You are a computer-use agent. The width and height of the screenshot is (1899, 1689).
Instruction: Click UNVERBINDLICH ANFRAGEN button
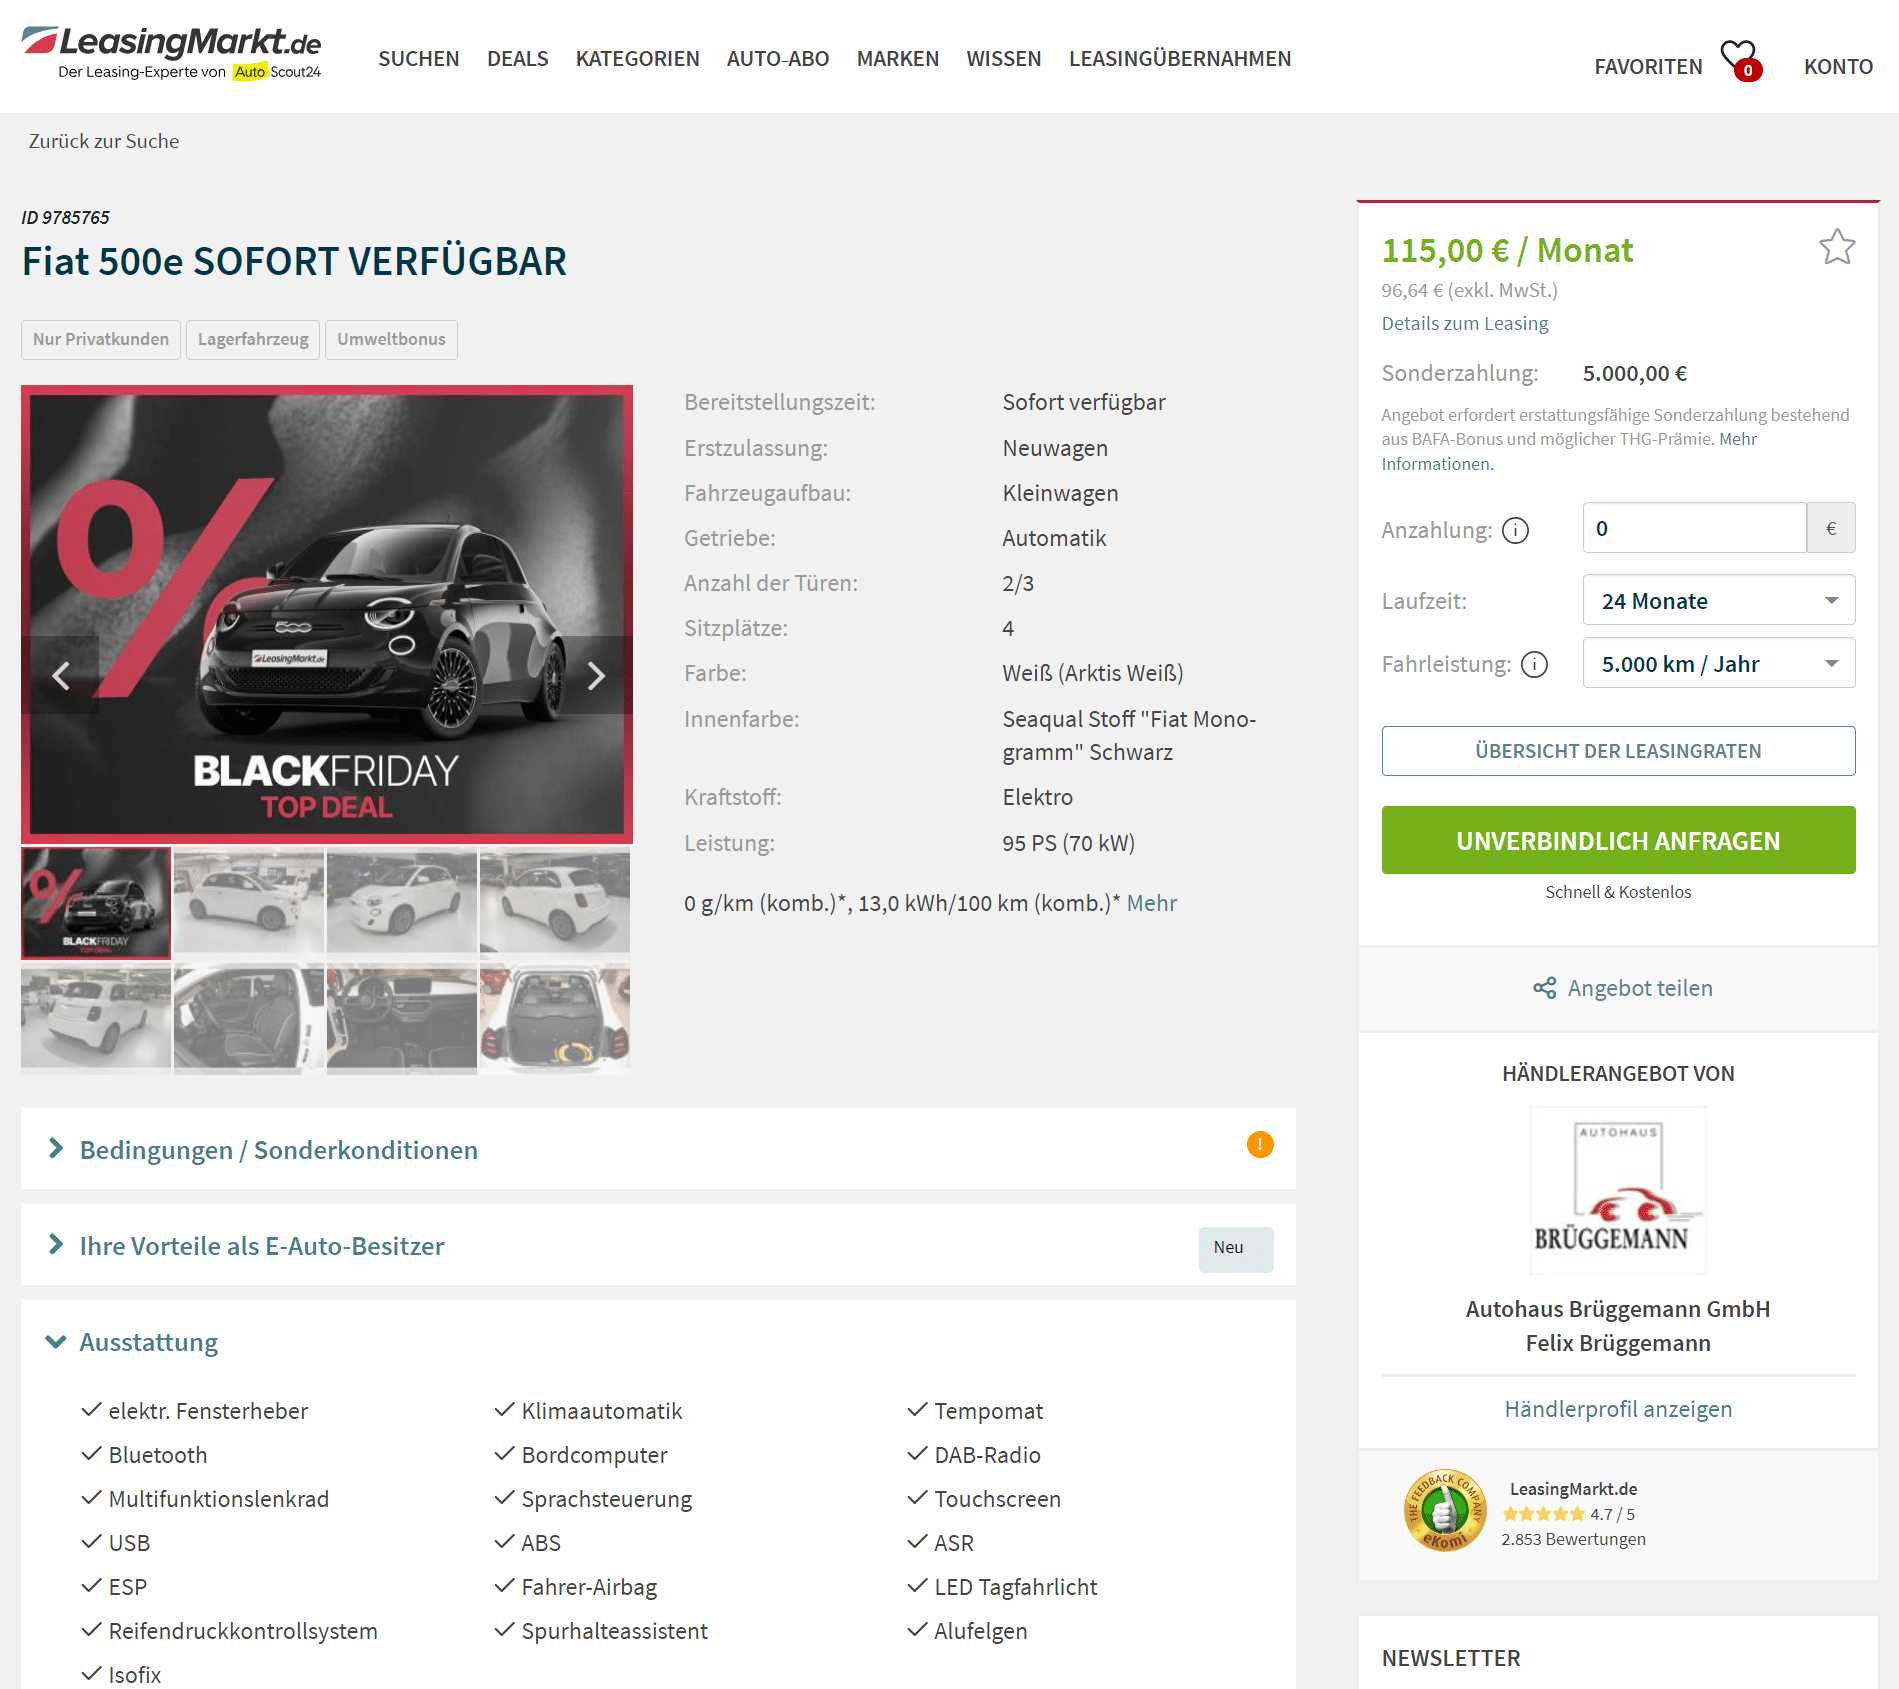point(1618,840)
